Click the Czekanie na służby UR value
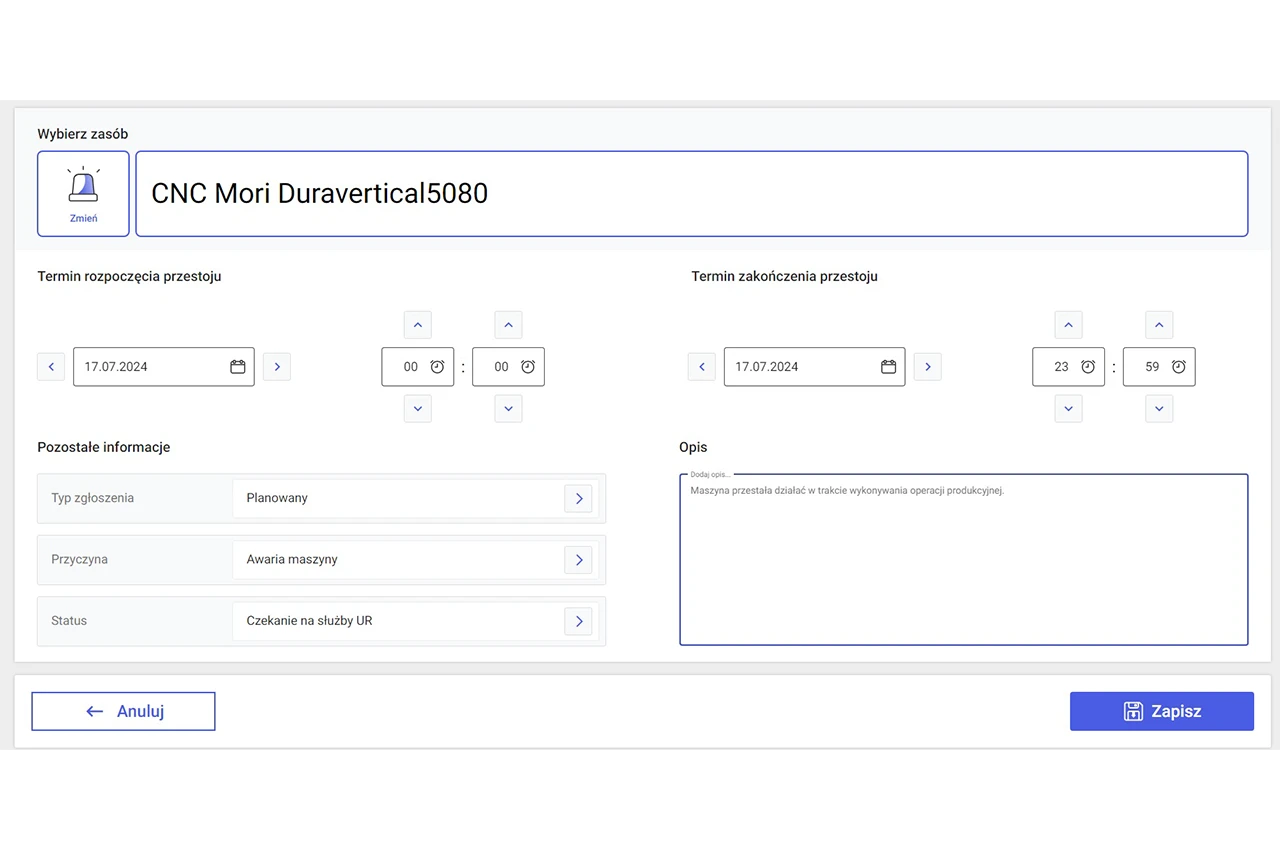 tap(309, 621)
